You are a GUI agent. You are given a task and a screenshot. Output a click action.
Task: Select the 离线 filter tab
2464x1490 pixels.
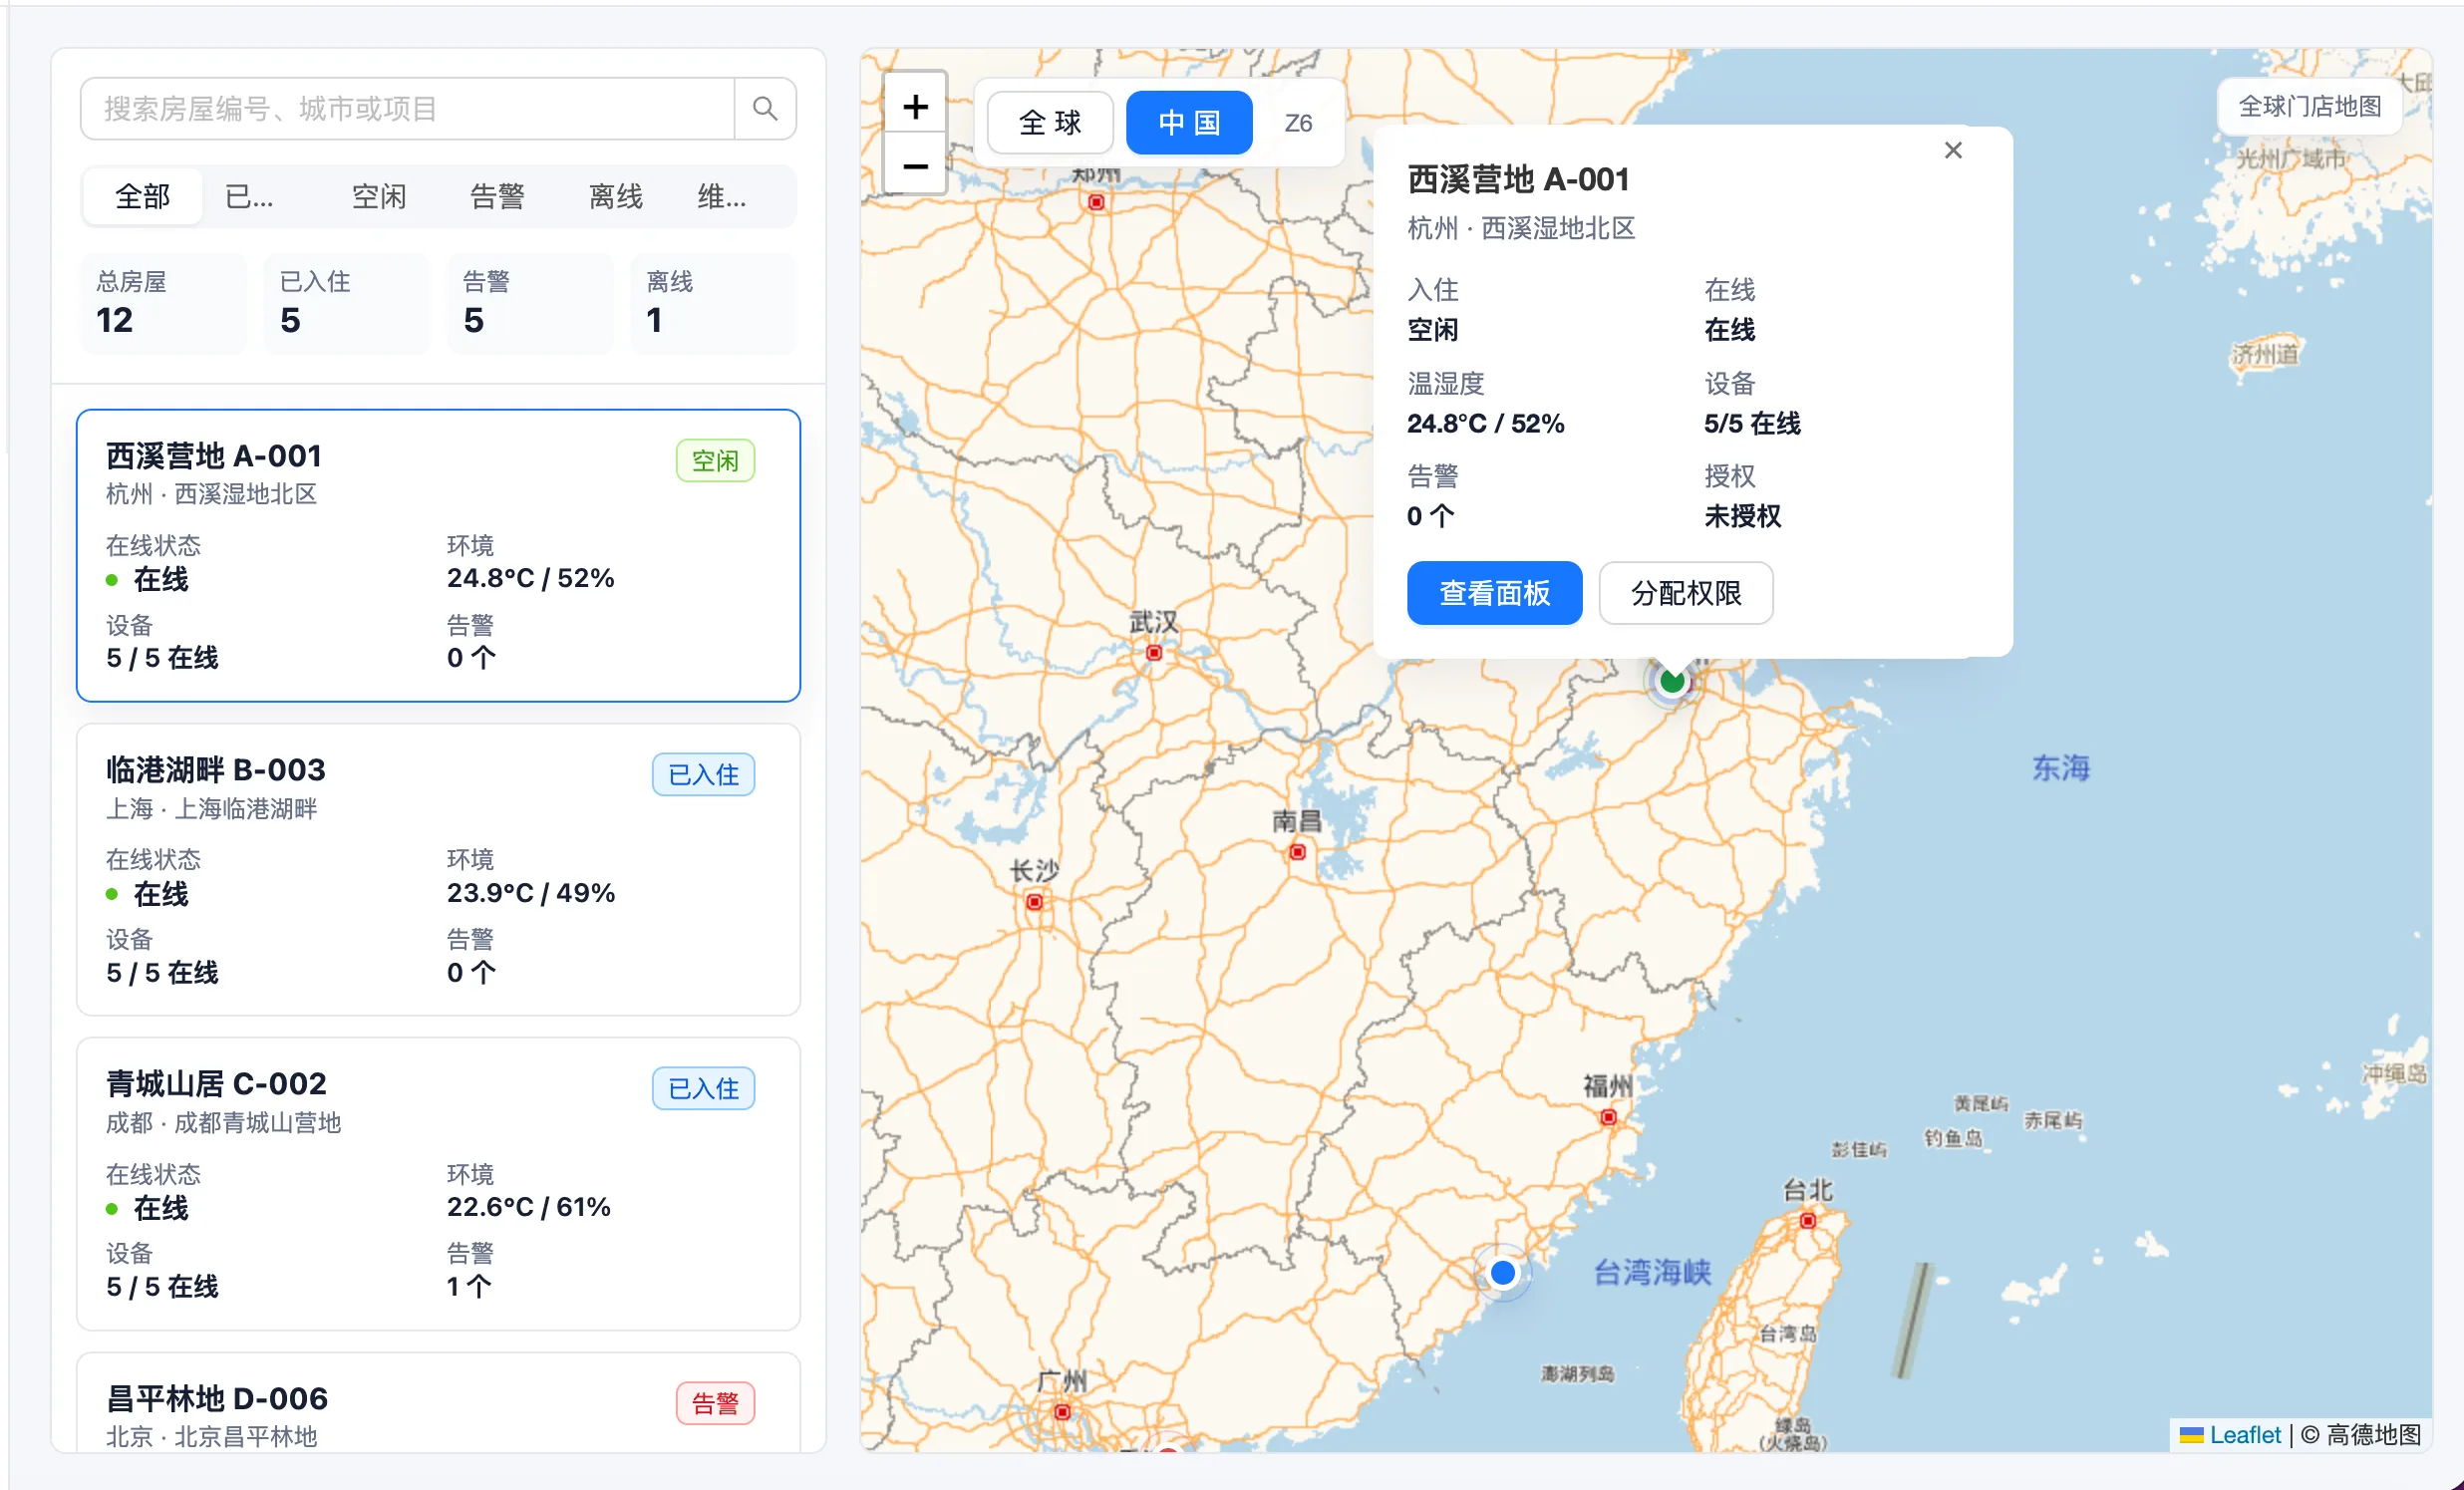pyautogui.click(x=616, y=196)
